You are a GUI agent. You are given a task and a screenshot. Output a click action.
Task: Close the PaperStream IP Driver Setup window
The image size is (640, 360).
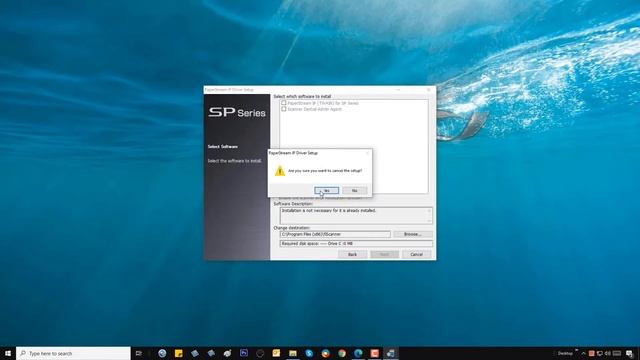(x=429, y=89)
